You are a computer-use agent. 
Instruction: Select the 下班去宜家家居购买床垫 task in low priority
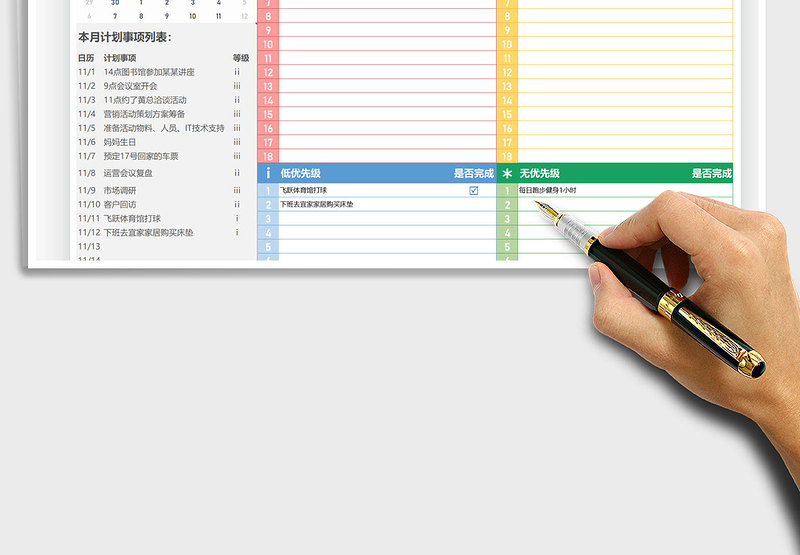[x=317, y=204]
